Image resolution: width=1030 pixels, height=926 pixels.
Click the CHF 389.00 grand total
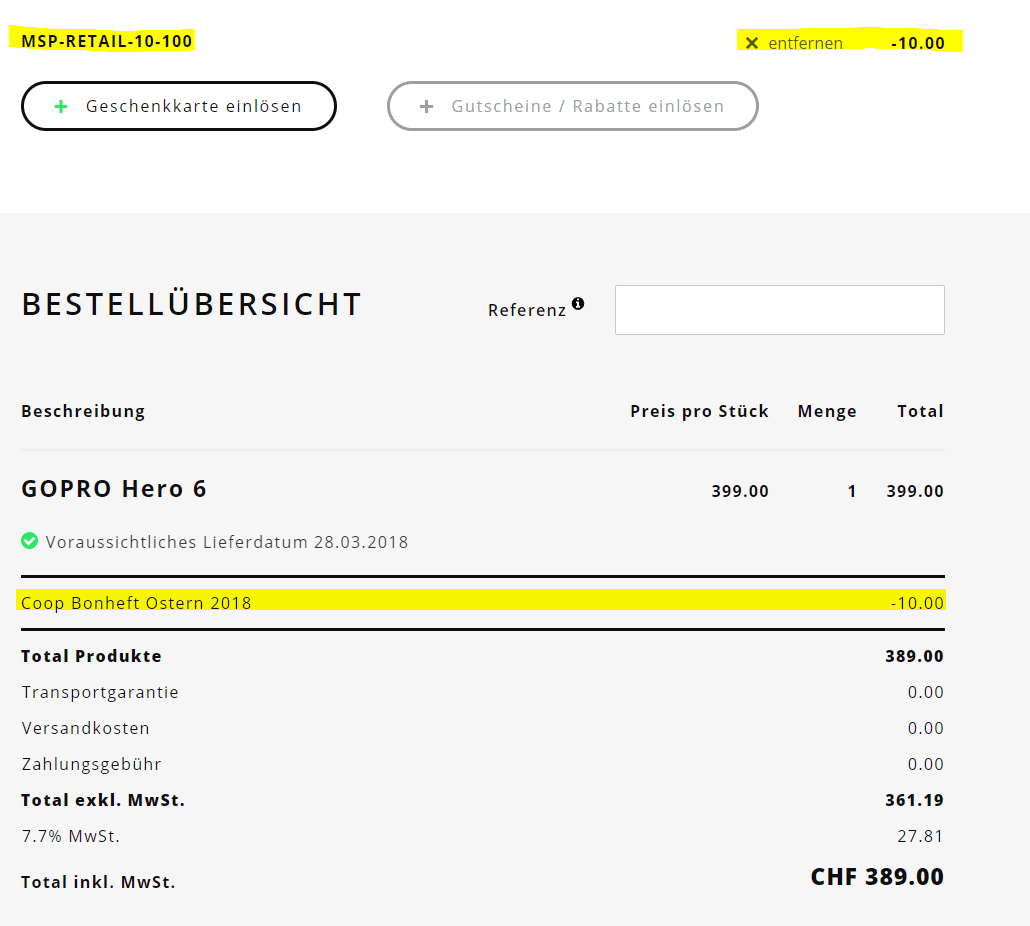pyautogui.click(x=876, y=877)
